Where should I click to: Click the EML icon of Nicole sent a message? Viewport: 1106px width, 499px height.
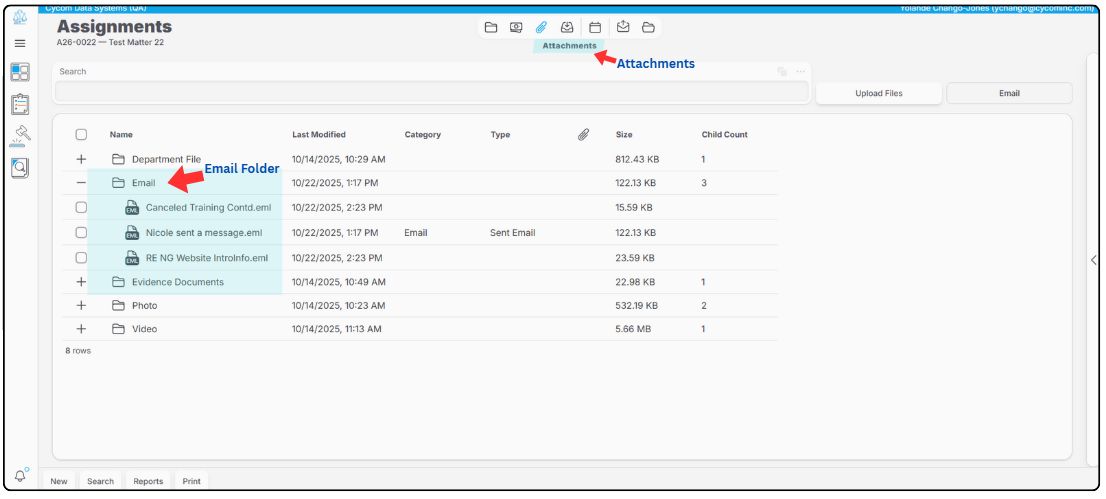pos(132,232)
